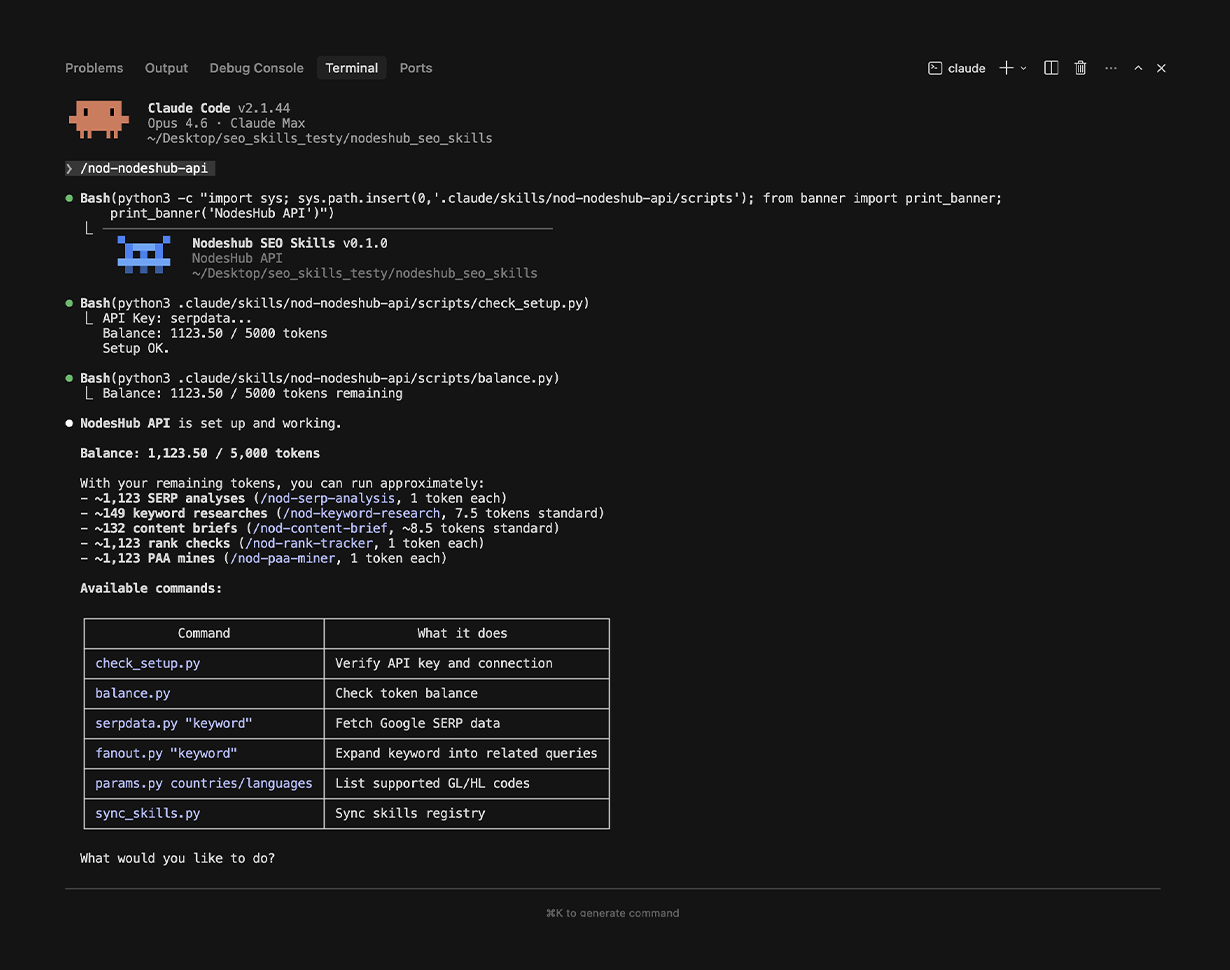
Task: Select serpdata.py "keyword" table cell
Action: (x=204, y=723)
